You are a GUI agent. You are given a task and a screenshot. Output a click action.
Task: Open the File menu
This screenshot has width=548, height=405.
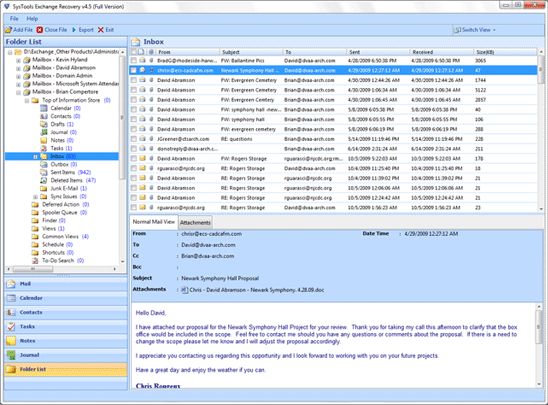click(14, 19)
